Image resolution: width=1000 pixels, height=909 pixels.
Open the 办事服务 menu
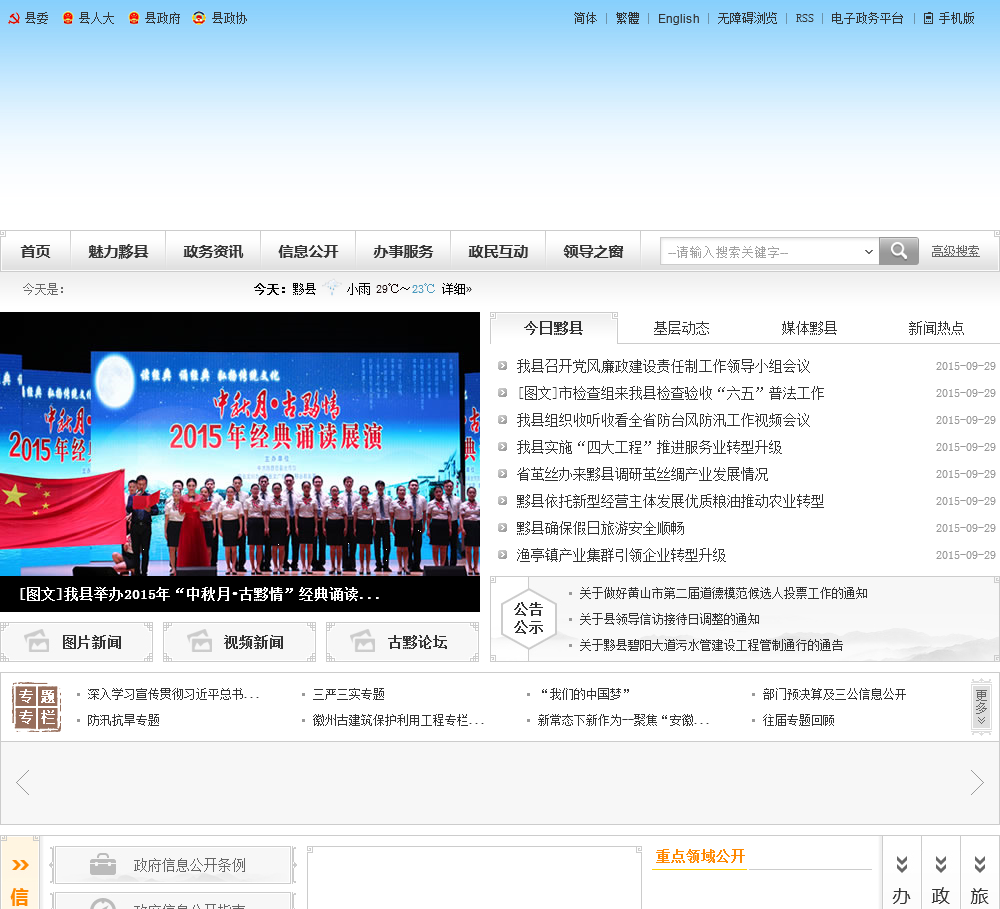(x=403, y=251)
